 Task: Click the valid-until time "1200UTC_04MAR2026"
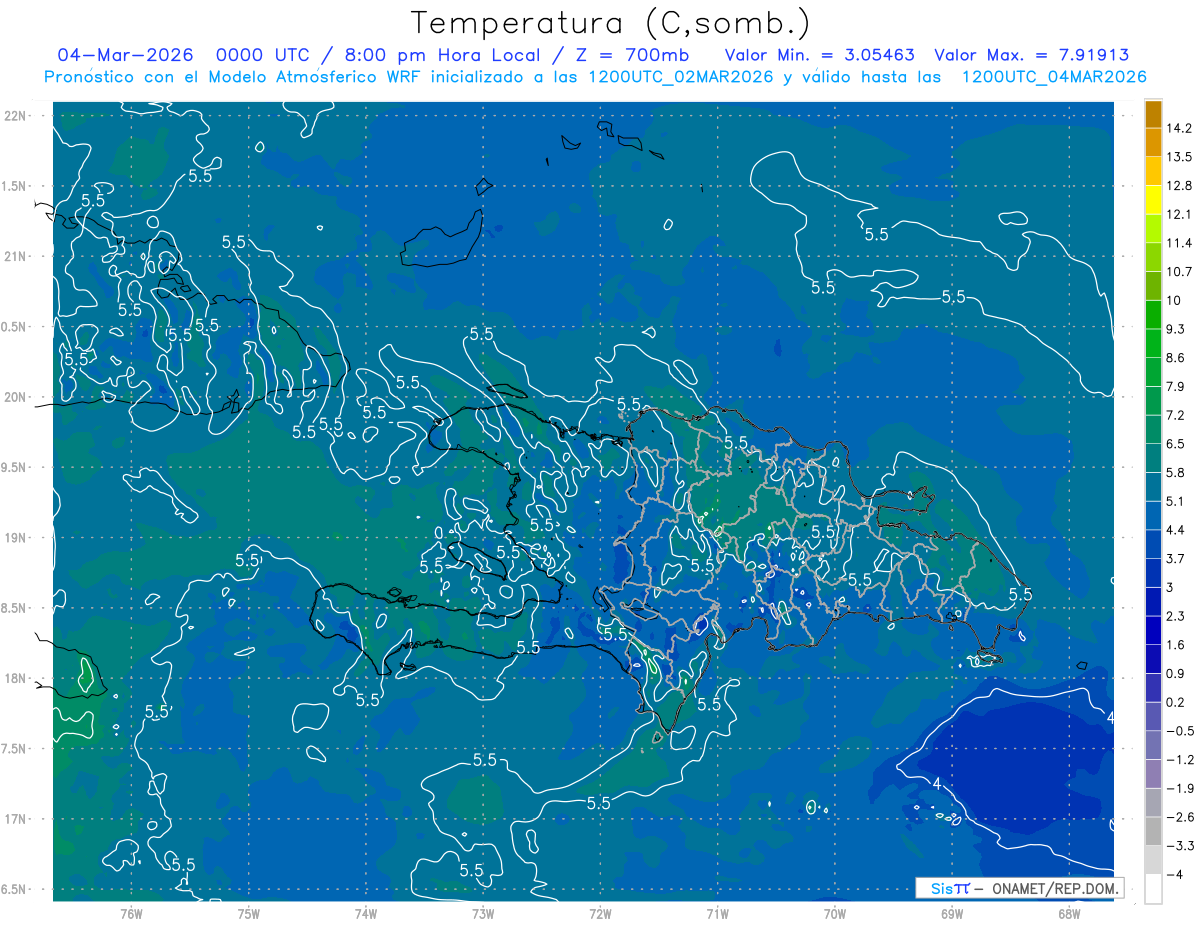pyautogui.click(x=1053, y=77)
